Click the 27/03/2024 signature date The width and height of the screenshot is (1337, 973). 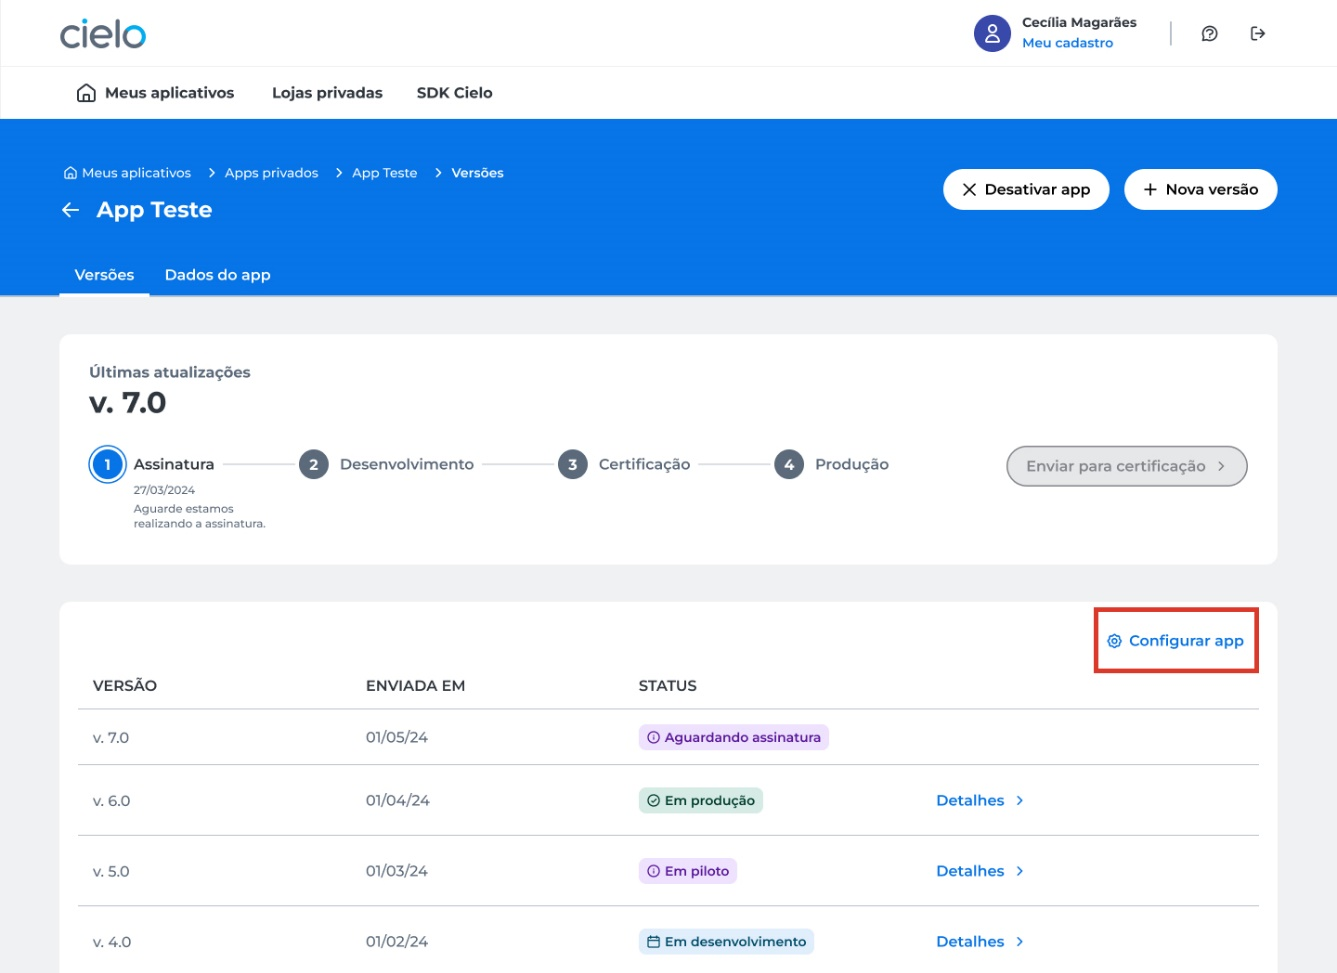(x=164, y=490)
